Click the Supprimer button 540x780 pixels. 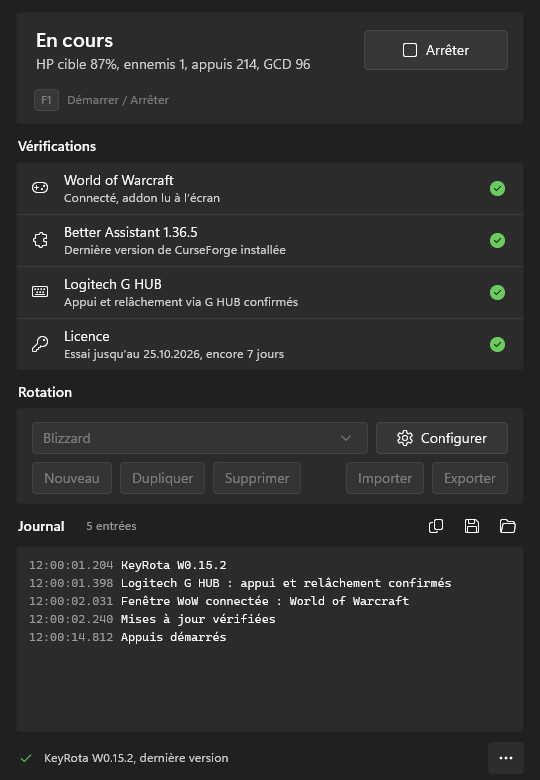pos(257,478)
